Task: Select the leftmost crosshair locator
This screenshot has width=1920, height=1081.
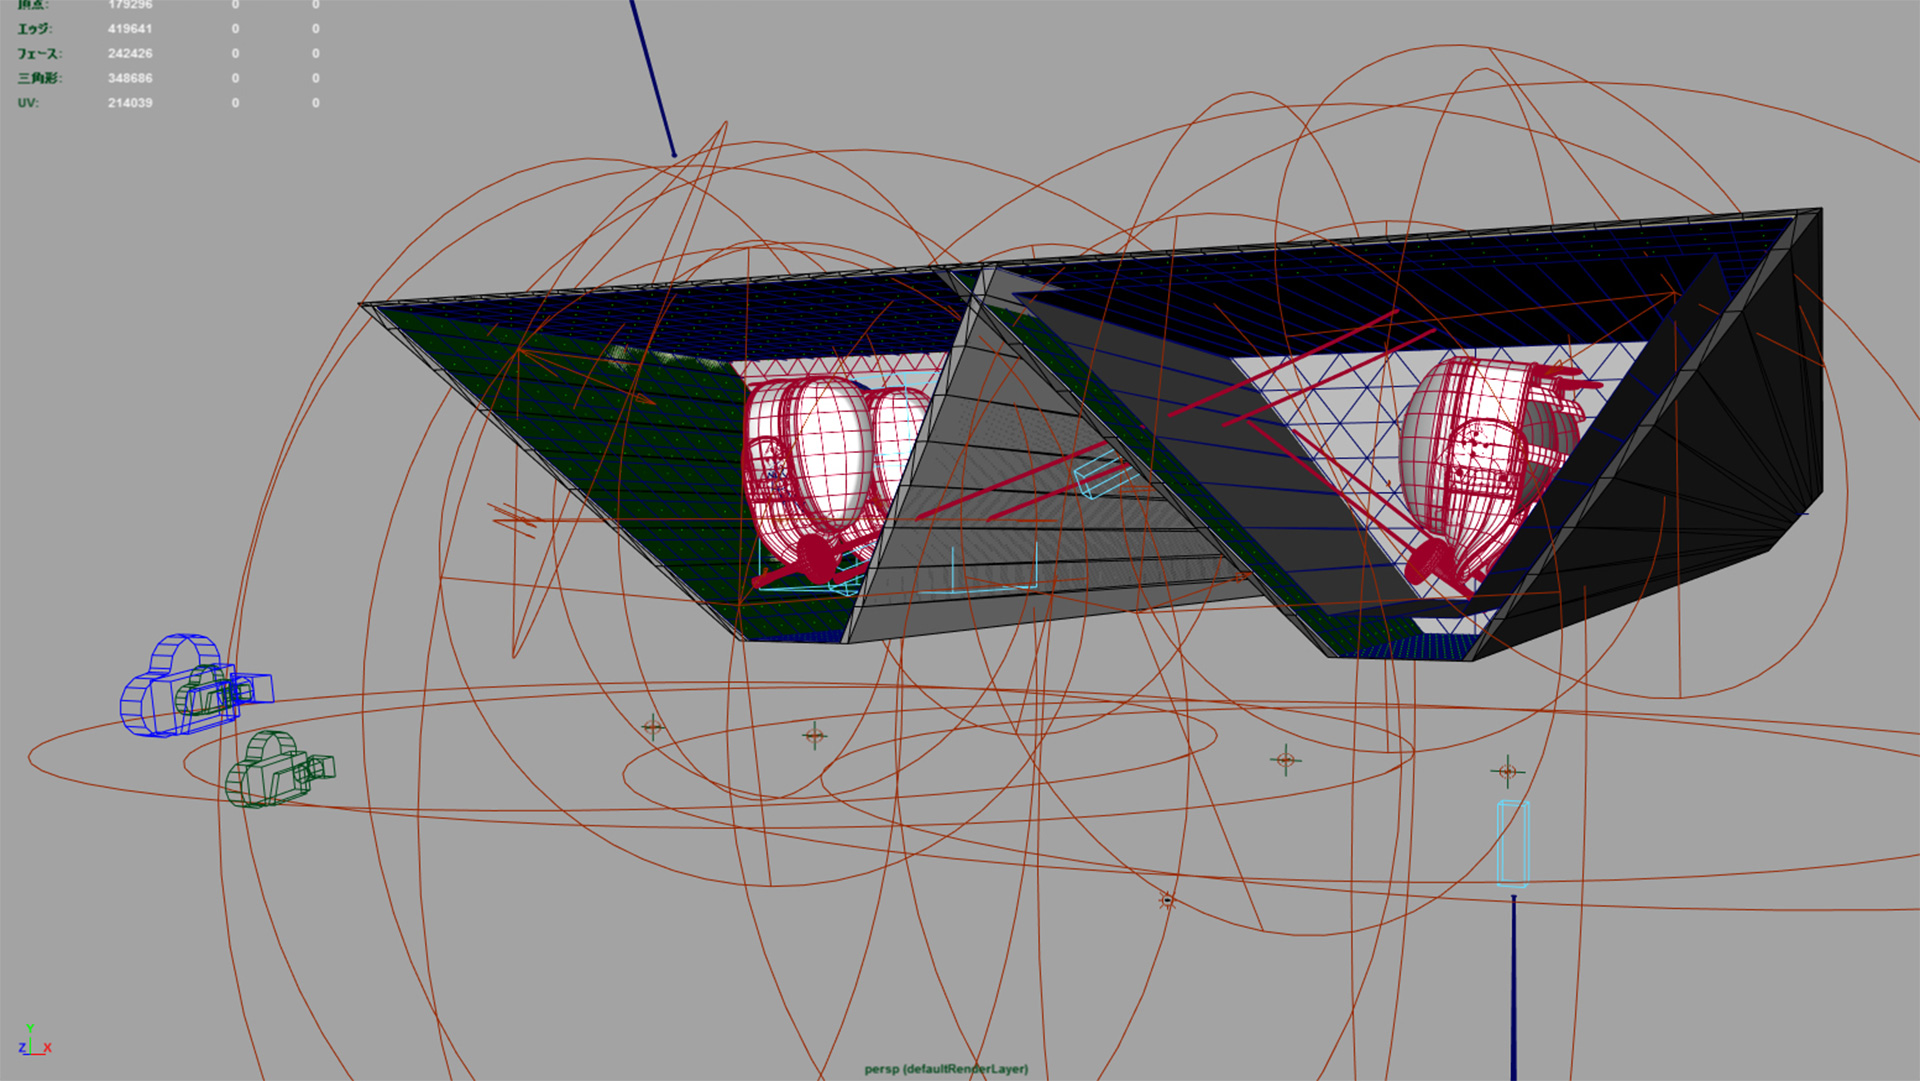Action: click(653, 727)
